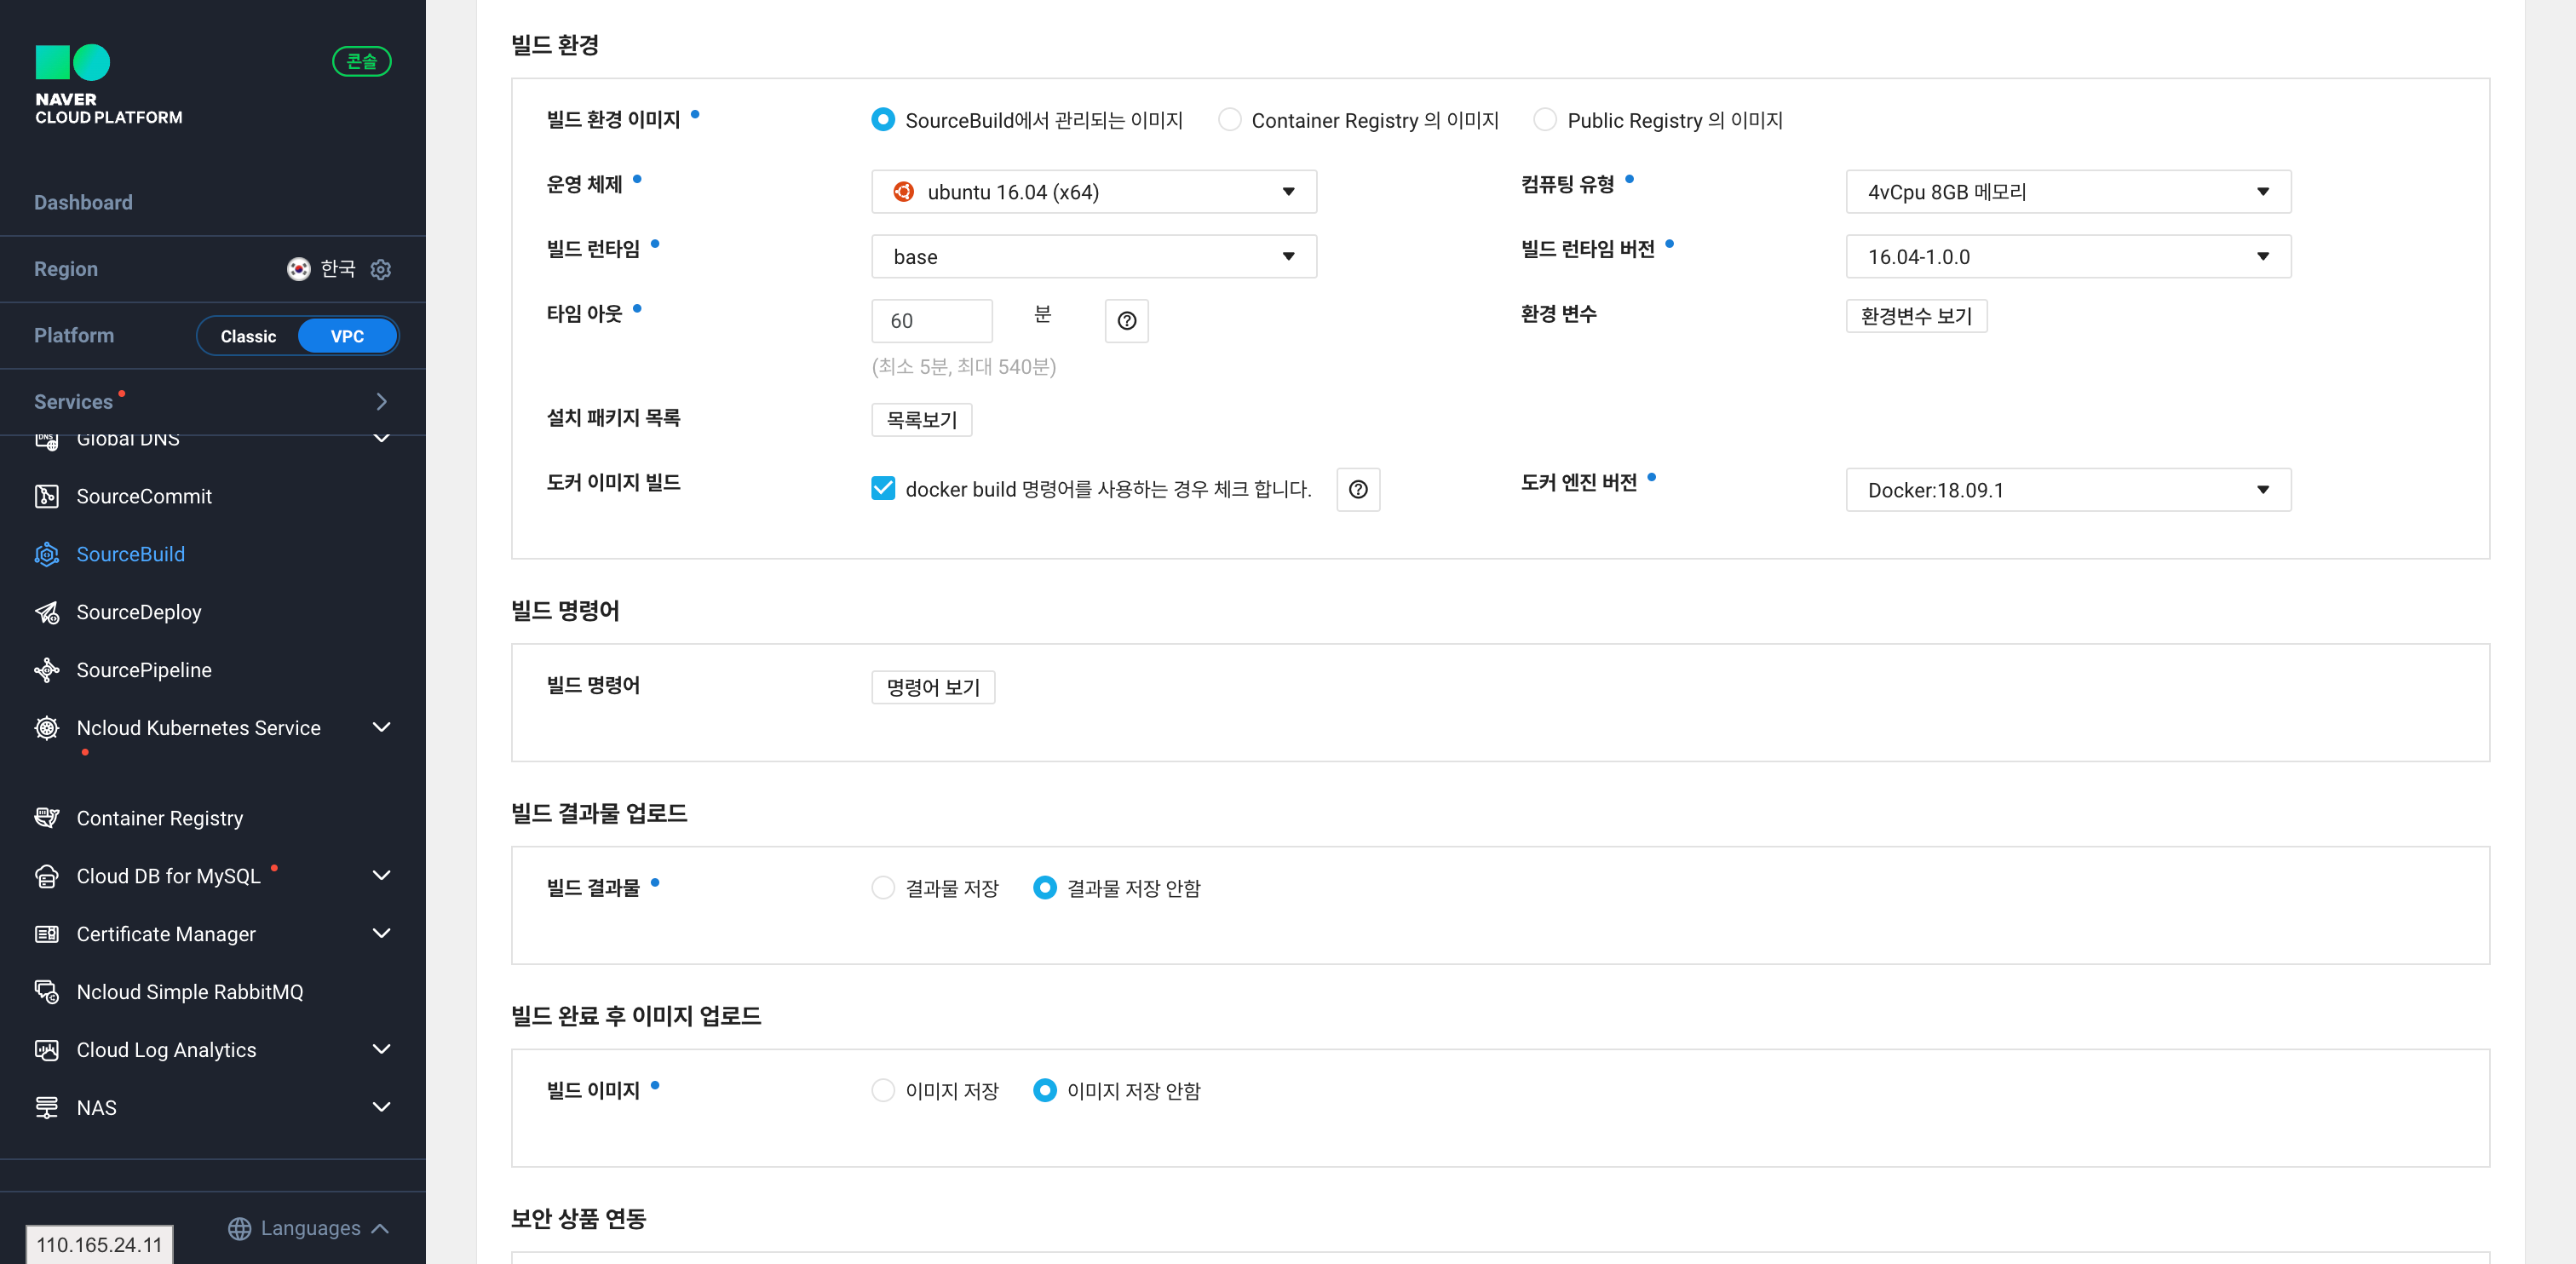Open Dashboard in the sidebar menu
The height and width of the screenshot is (1264, 2576).
point(83,202)
